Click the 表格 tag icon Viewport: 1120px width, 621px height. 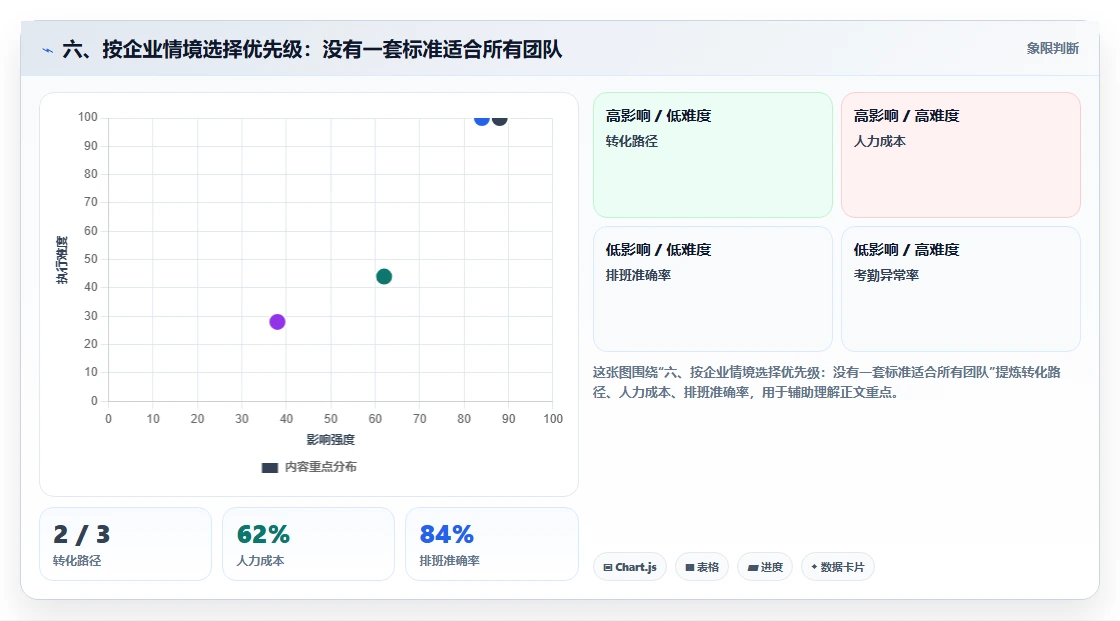click(690, 567)
